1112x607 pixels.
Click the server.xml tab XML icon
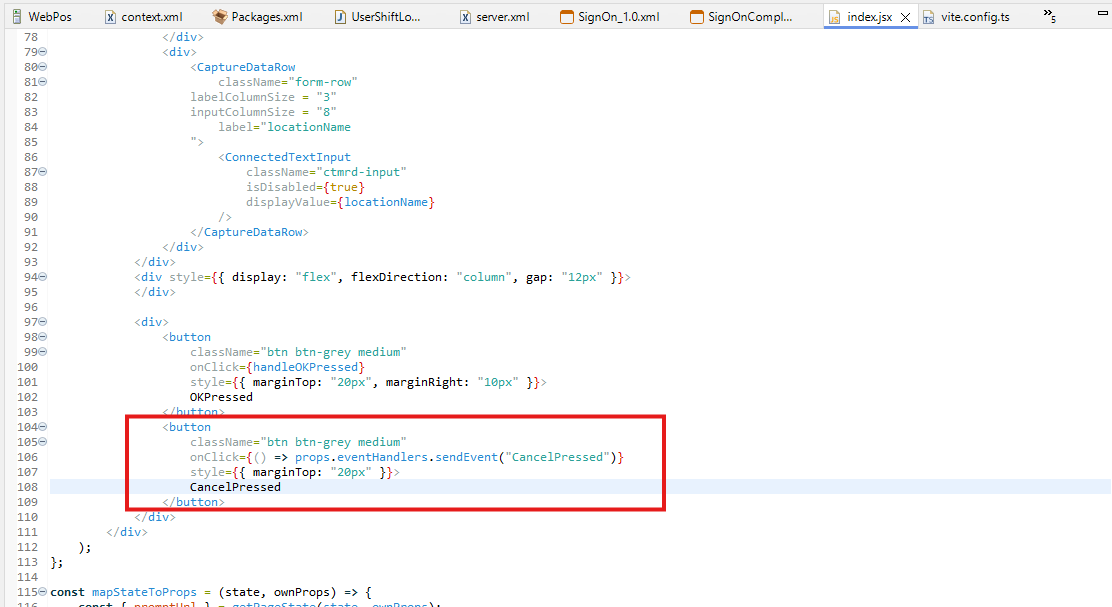(466, 17)
